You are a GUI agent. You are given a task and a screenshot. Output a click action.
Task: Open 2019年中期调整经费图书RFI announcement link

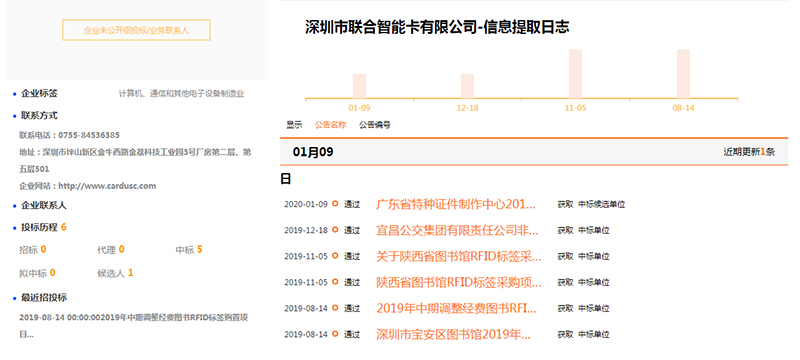pos(456,308)
